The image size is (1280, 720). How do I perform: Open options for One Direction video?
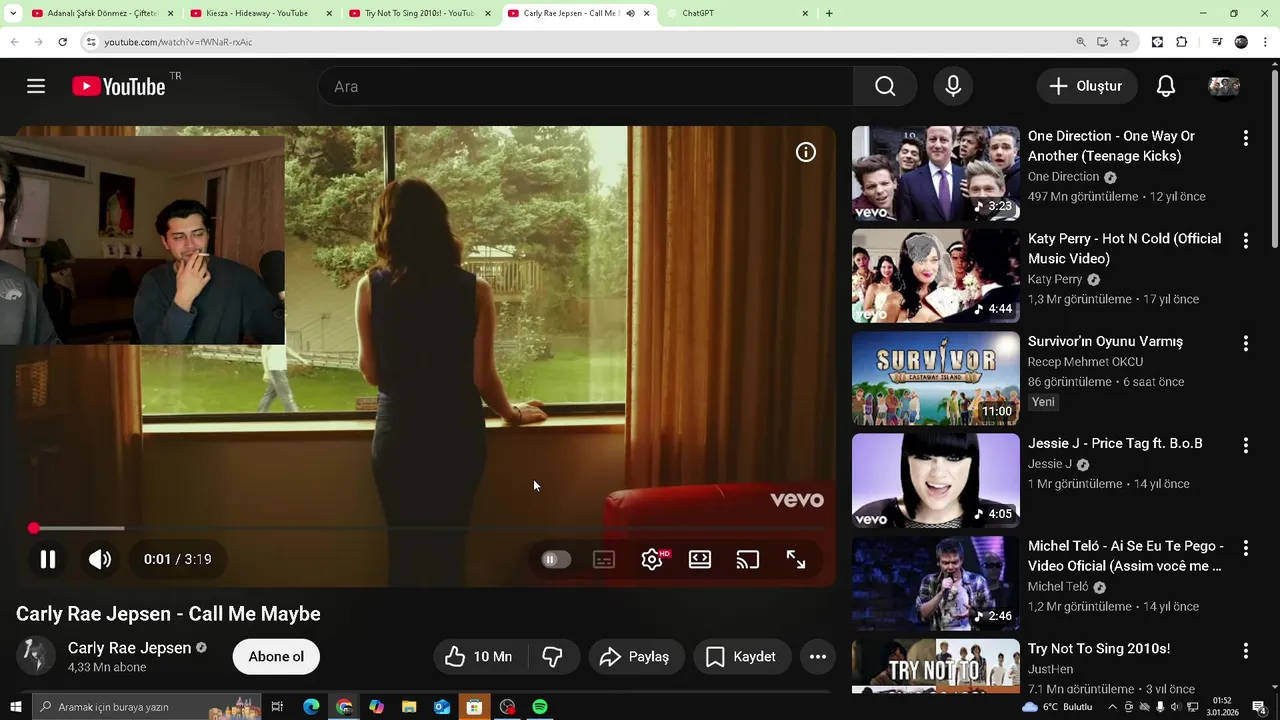pos(1246,139)
